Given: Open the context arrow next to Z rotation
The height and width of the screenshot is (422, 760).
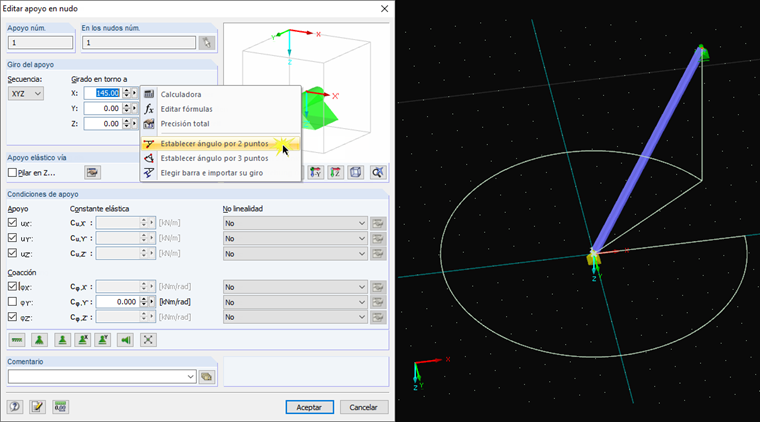Looking at the screenshot, I should click(135, 124).
